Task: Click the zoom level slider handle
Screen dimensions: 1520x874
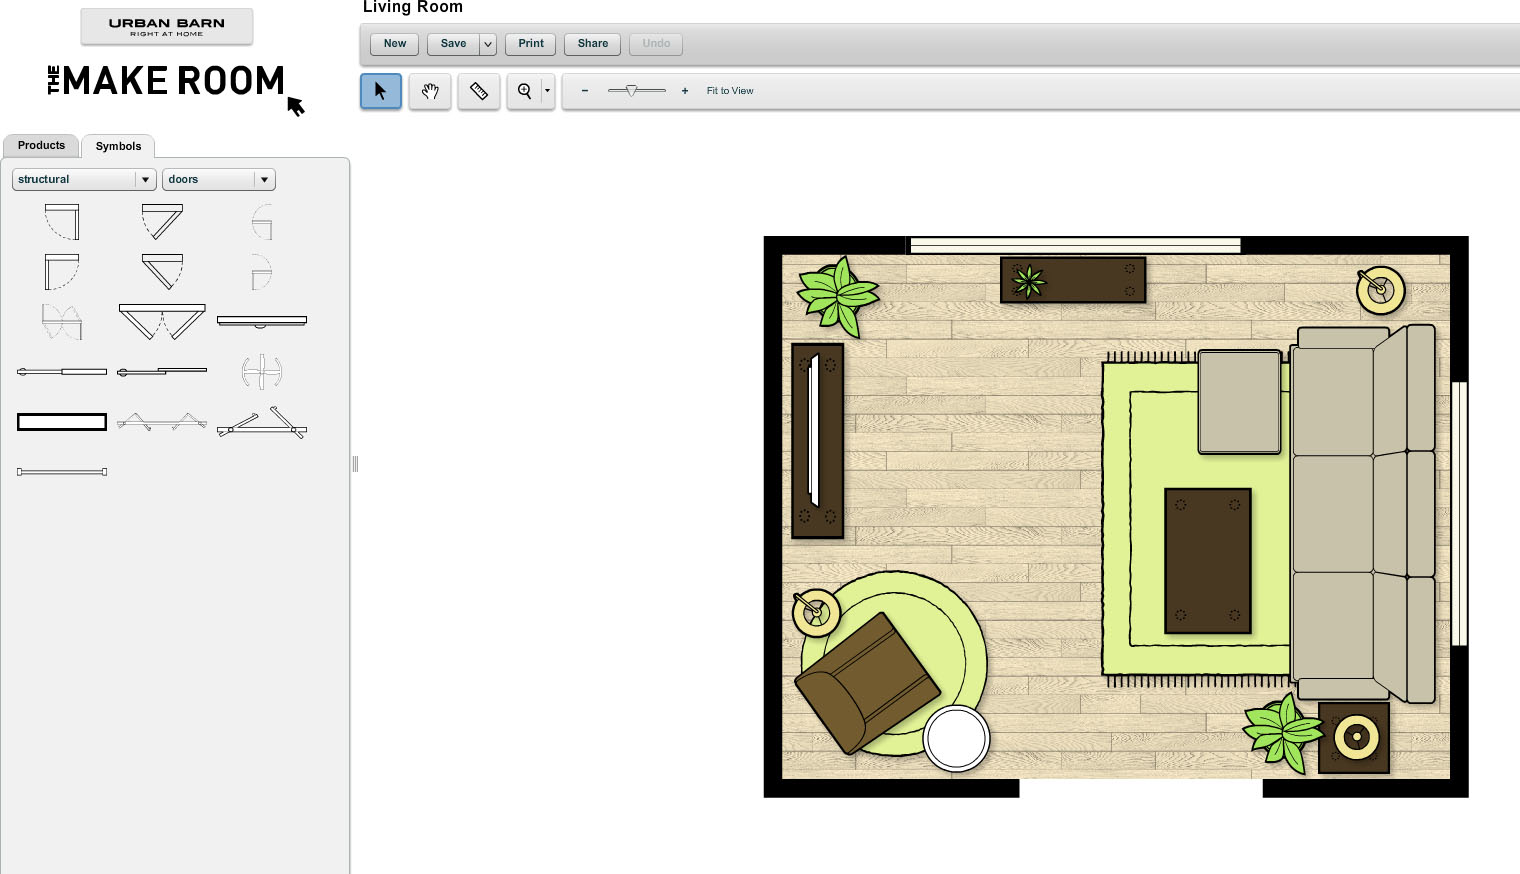Action: coord(631,91)
